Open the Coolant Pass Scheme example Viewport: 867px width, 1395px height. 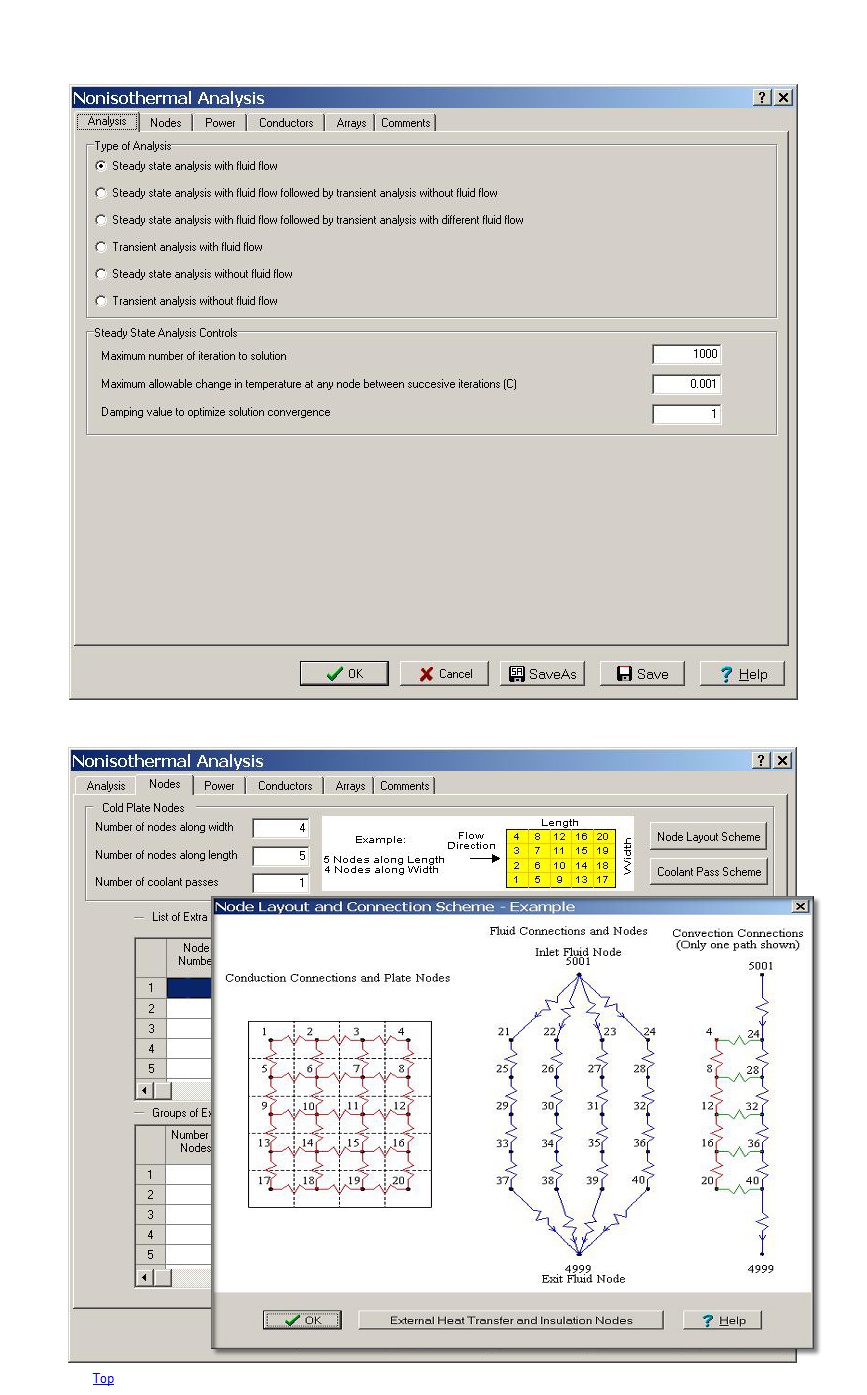pos(709,871)
